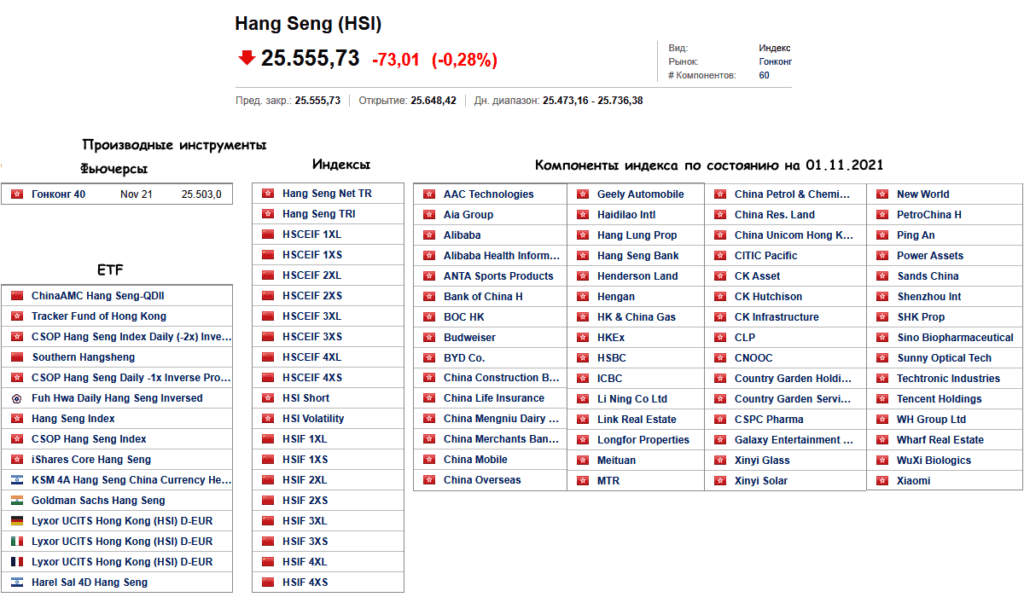Screen dimensions: 1024x597
Task: Click the Hong Kong flag next to Tencent Holdings
Action: pyautogui.click(x=882, y=399)
